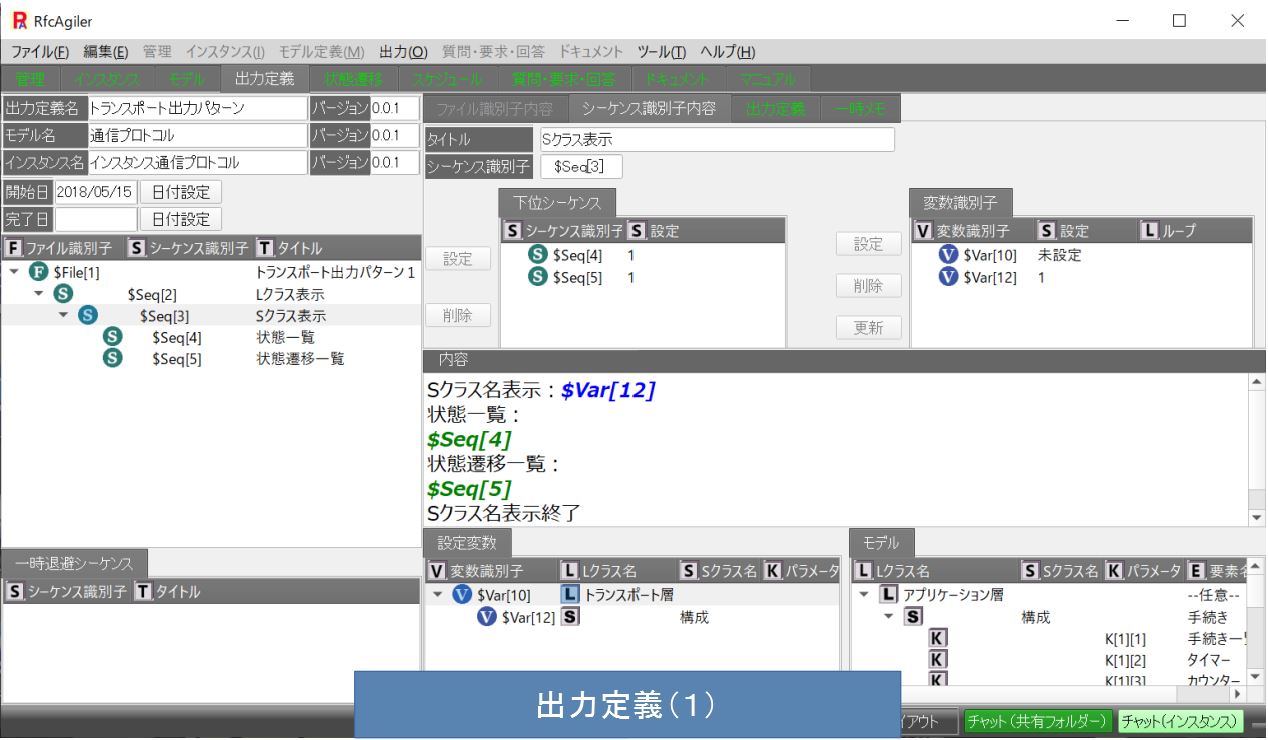Screen dimensions: 1268x740
Task: Open the 一時メモ tab
Action: pyautogui.click(x=859, y=109)
